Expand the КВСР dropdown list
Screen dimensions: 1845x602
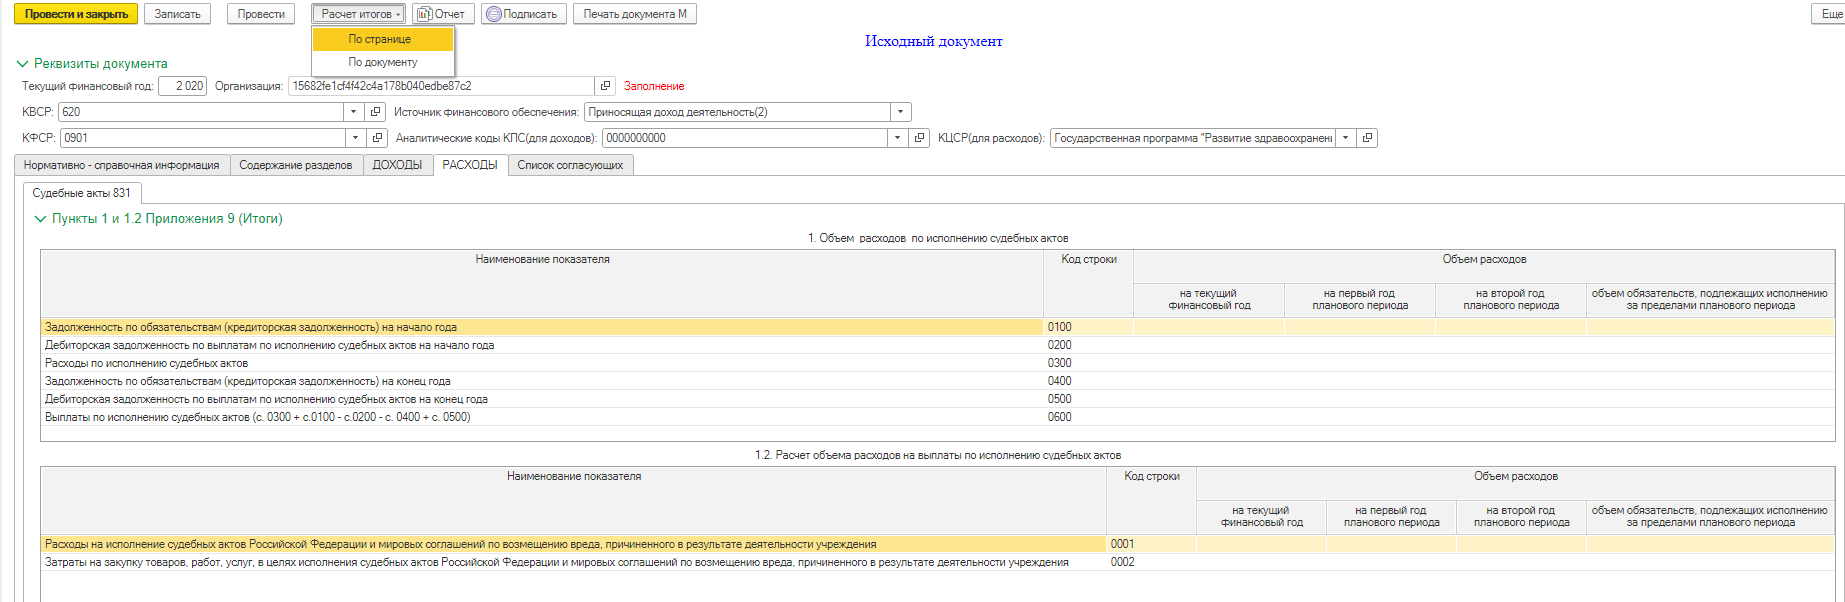(x=354, y=112)
